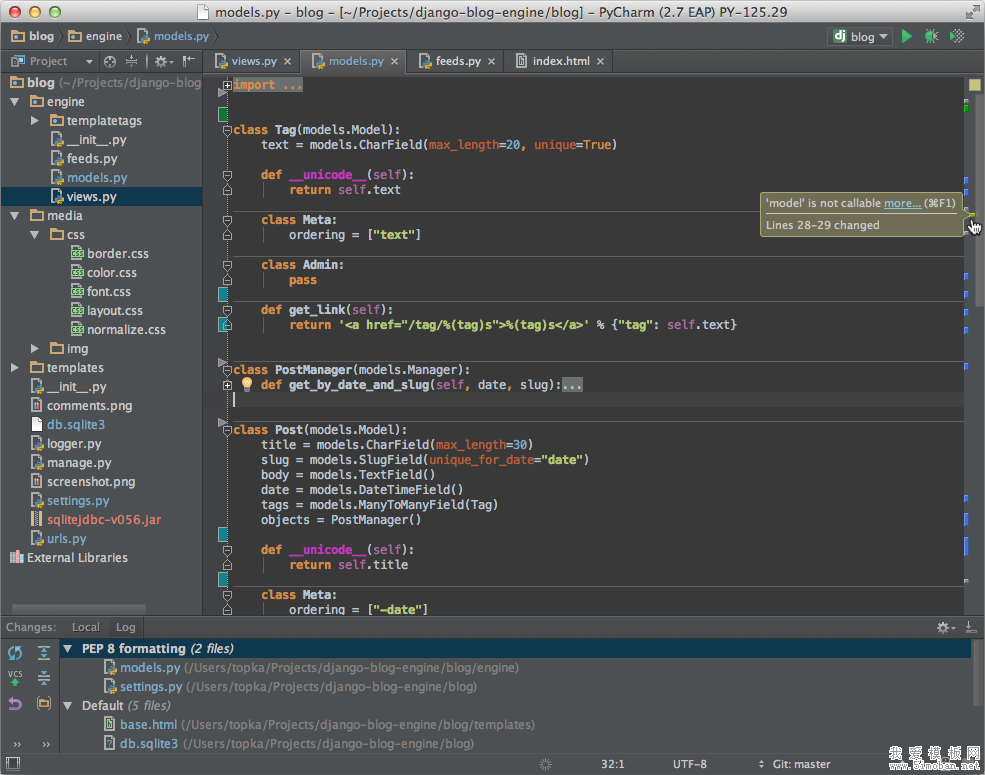Viewport: 985px width, 775px height.
Task: Open the Log tab in Changes panel
Action: 125,627
